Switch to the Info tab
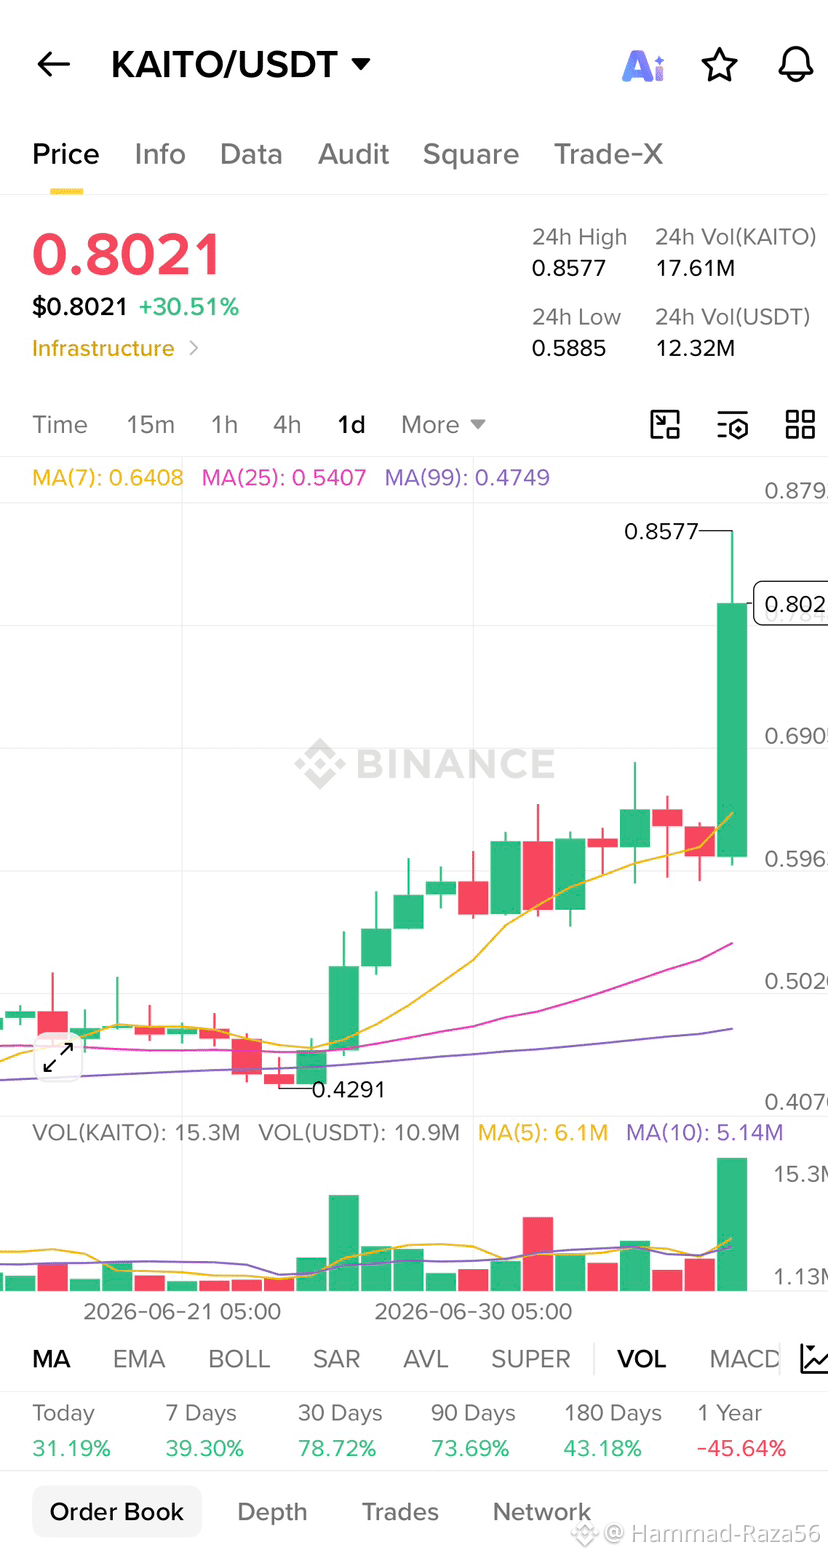Viewport: 828px width, 1558px height. 160,154
